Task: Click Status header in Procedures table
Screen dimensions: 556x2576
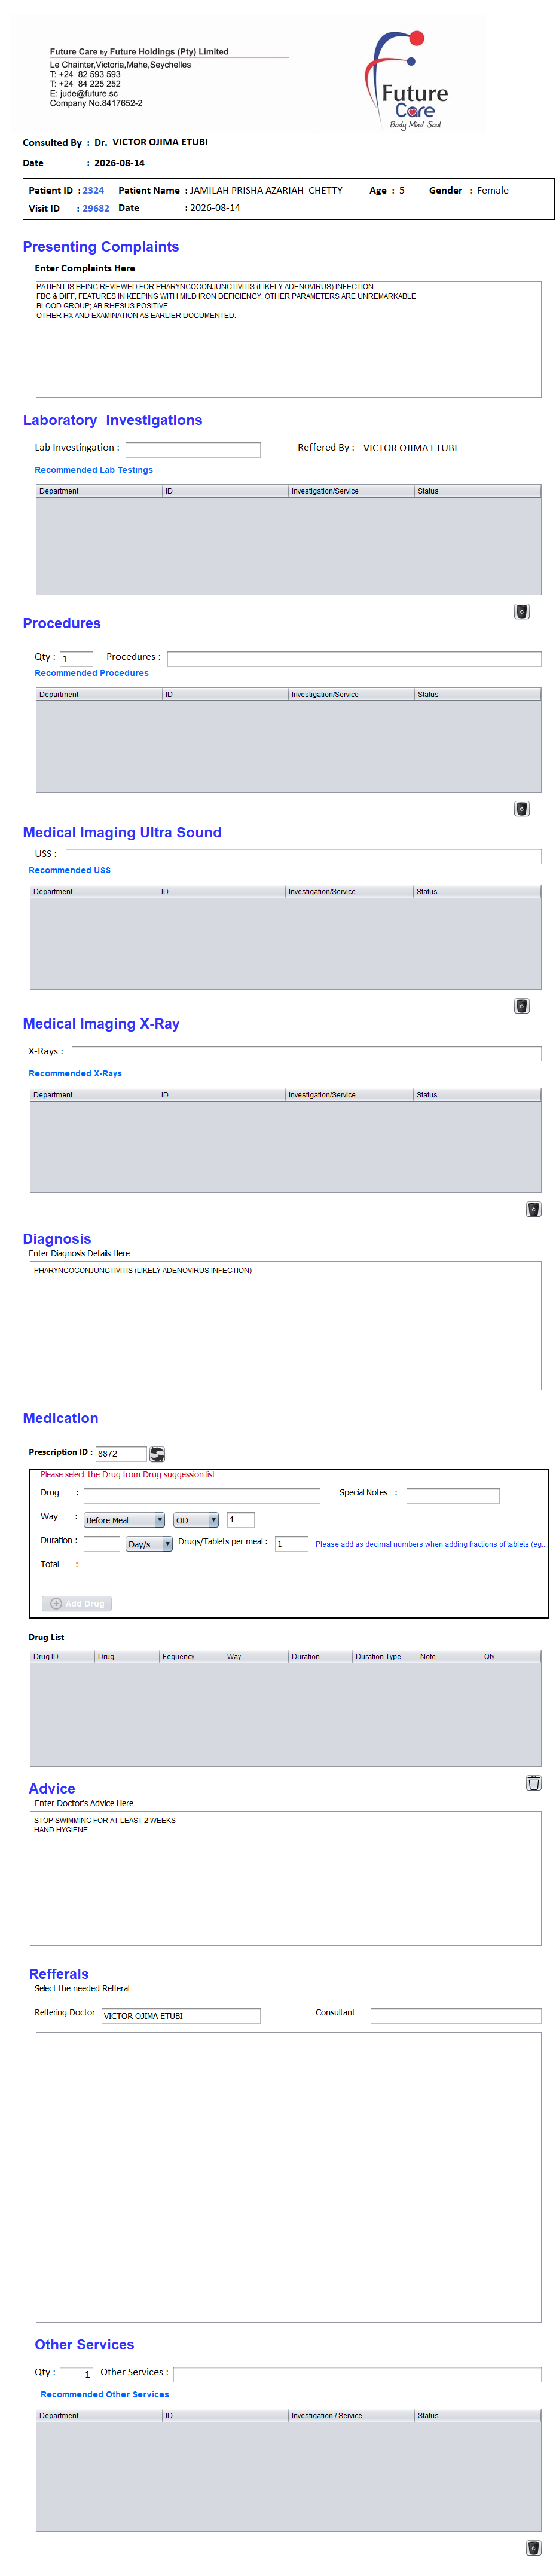Action: [x=477, y=694]
